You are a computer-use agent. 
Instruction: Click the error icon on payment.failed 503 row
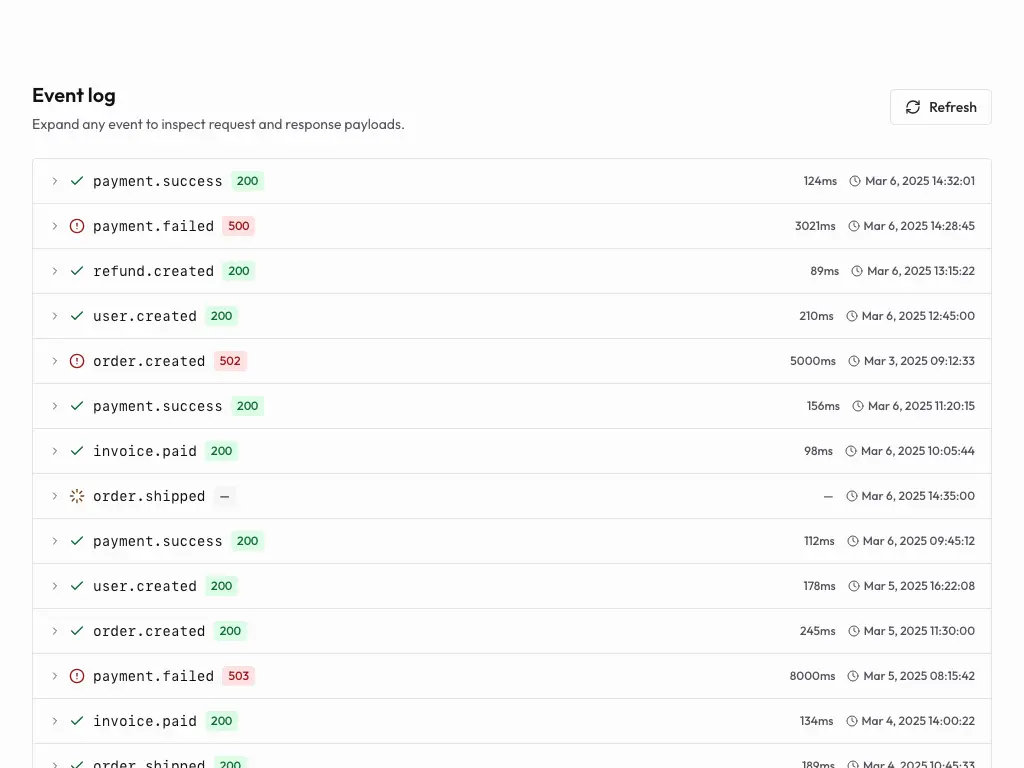(77, 676)
